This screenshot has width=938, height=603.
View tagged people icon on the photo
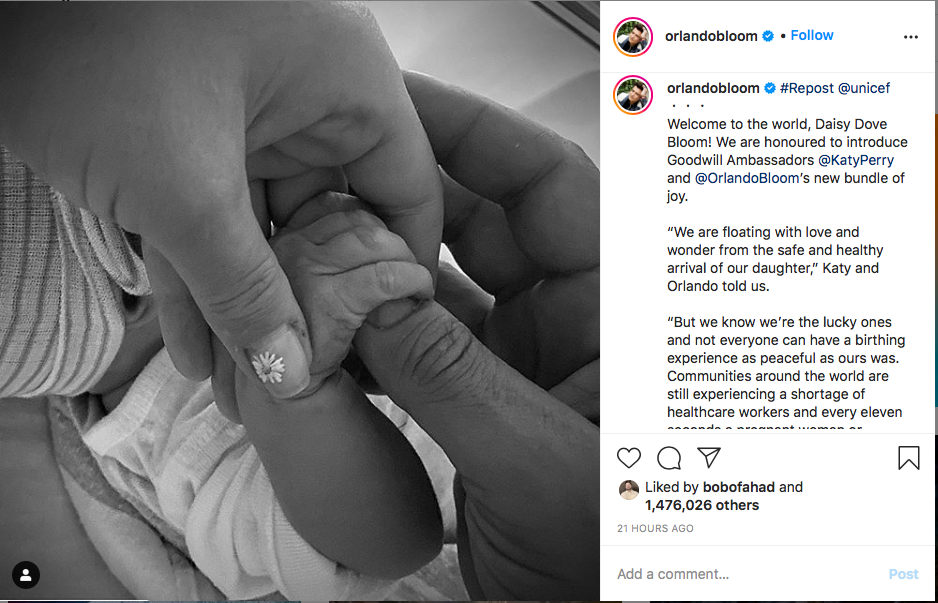pyautogui.click(x=26, y=575)
